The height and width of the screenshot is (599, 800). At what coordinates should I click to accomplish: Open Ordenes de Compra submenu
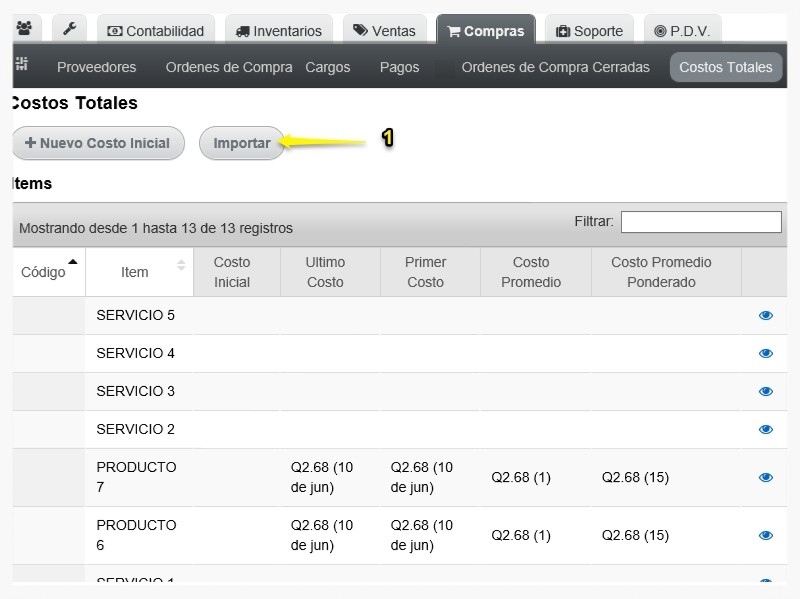point(229,67)
